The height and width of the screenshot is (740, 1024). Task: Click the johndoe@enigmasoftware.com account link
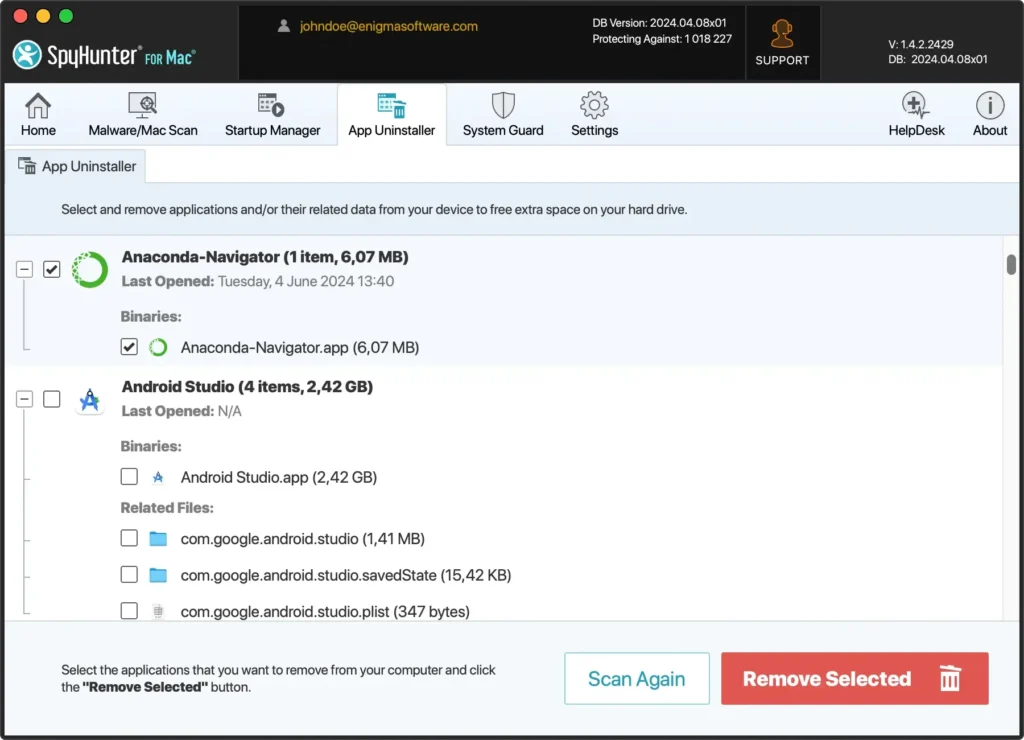[x=389, y=26]
